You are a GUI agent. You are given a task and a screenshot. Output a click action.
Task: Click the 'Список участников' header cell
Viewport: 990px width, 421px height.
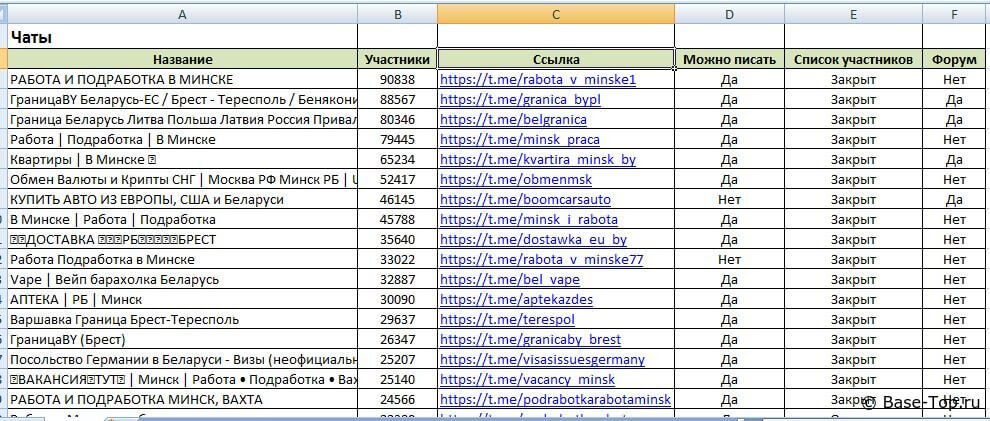pos(853,60)
